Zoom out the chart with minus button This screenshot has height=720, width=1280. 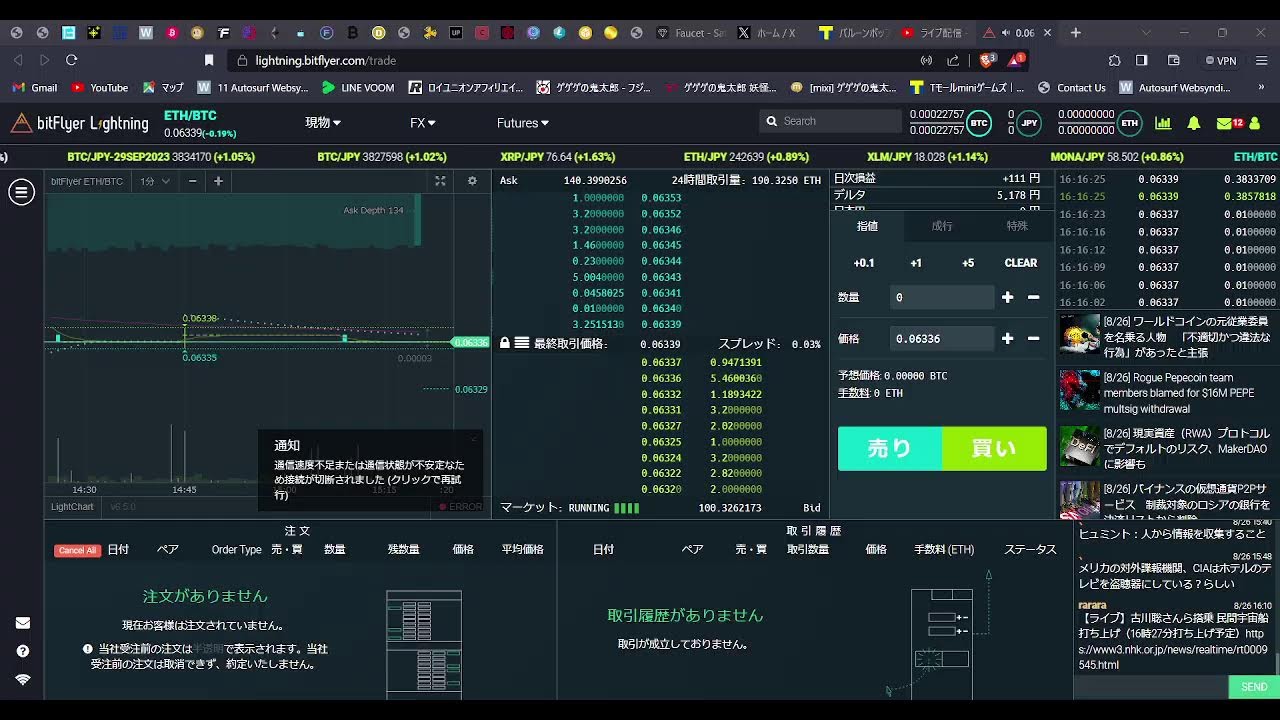[192, 181]
